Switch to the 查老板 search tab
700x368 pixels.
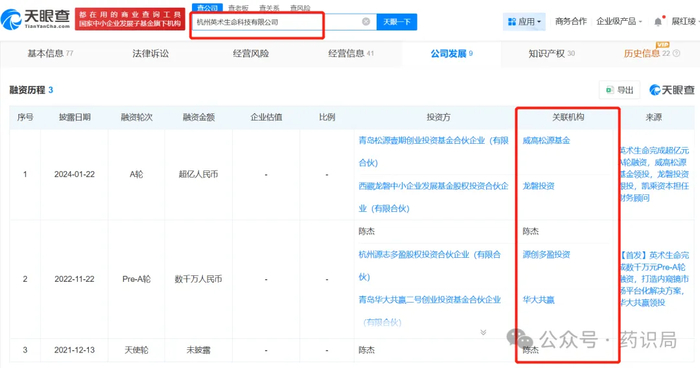tap(238, 8)
